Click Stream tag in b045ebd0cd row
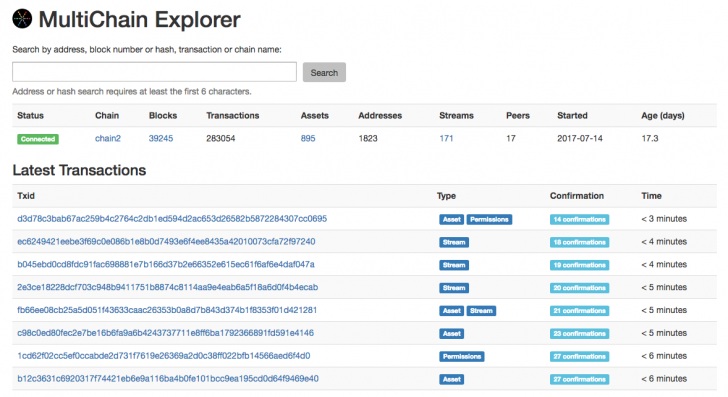728x397 pixels. point(454,265)
